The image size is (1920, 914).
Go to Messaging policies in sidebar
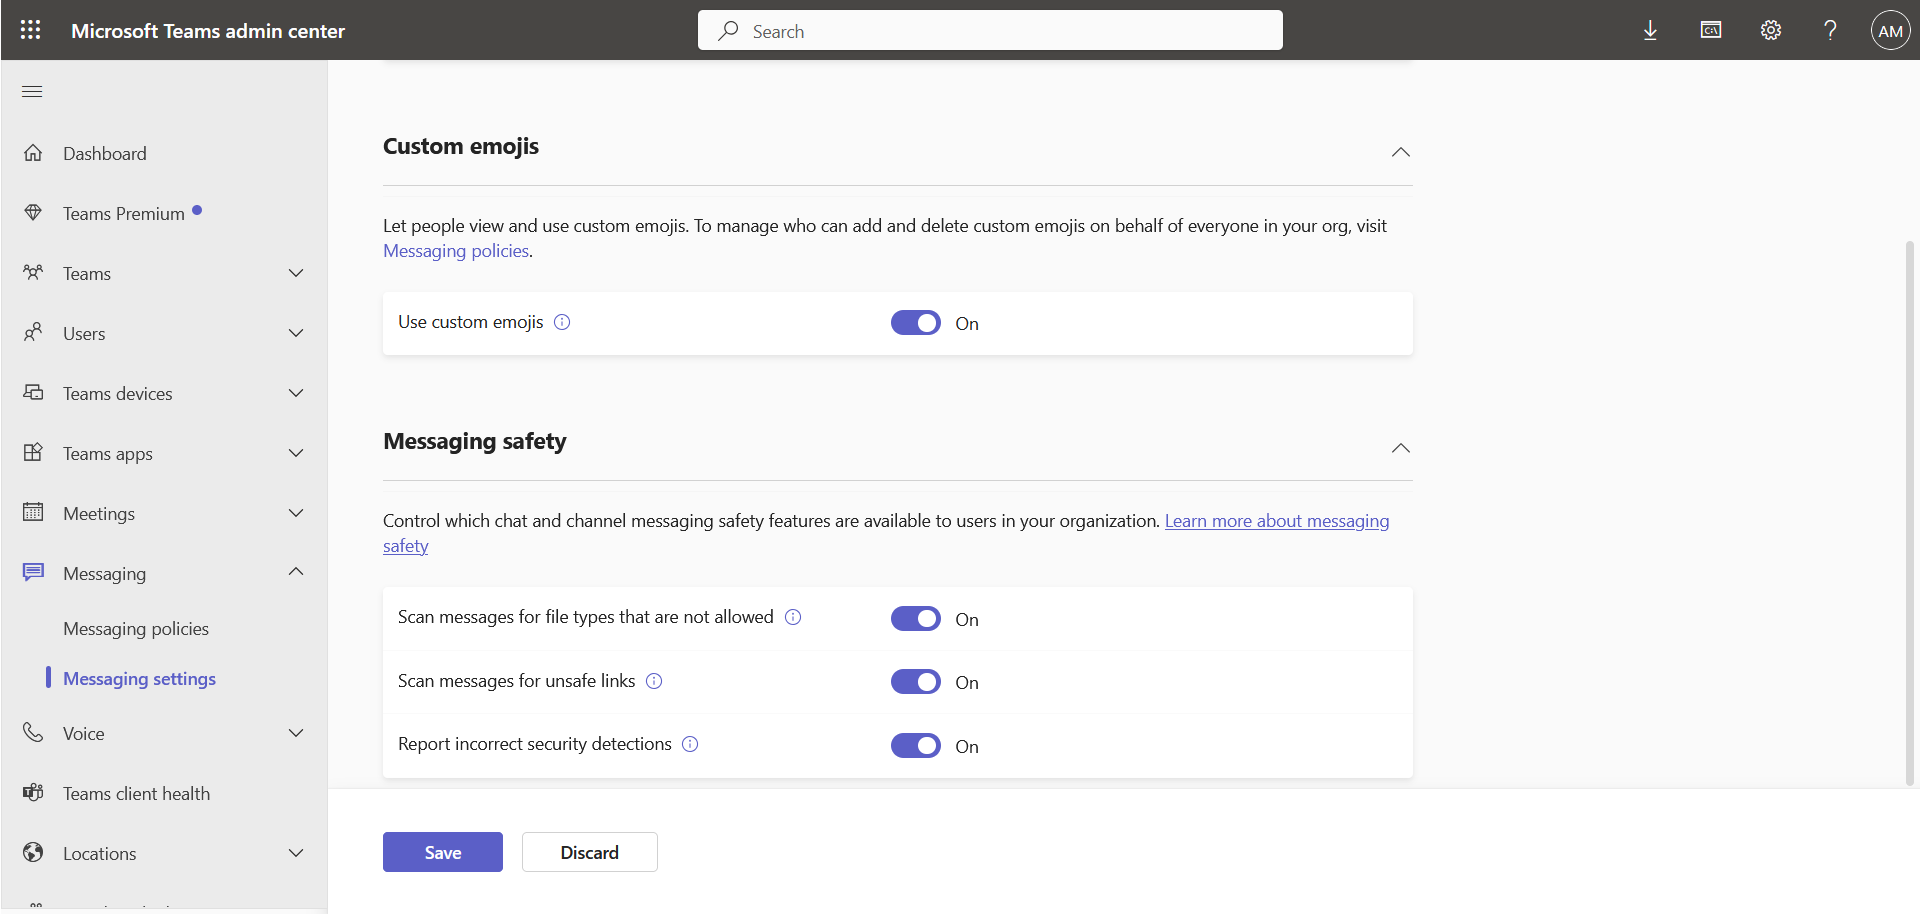point(136,629)
